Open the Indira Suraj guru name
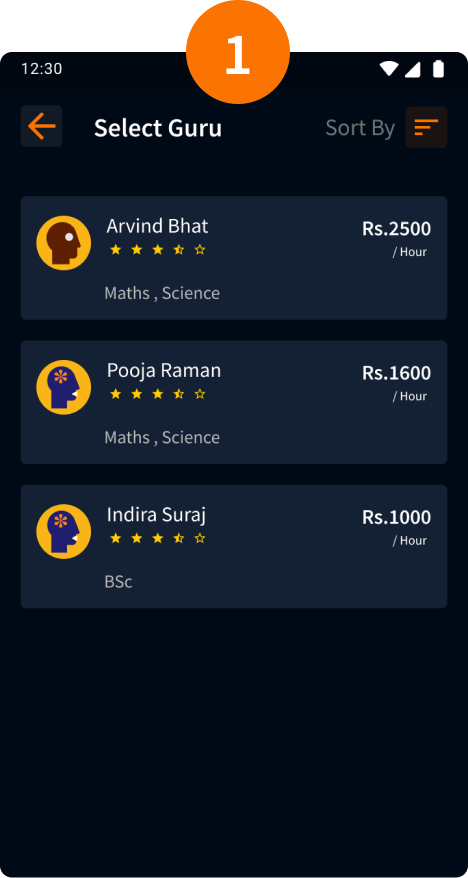Viewport: 468px width, 878px height. point(156,515)
